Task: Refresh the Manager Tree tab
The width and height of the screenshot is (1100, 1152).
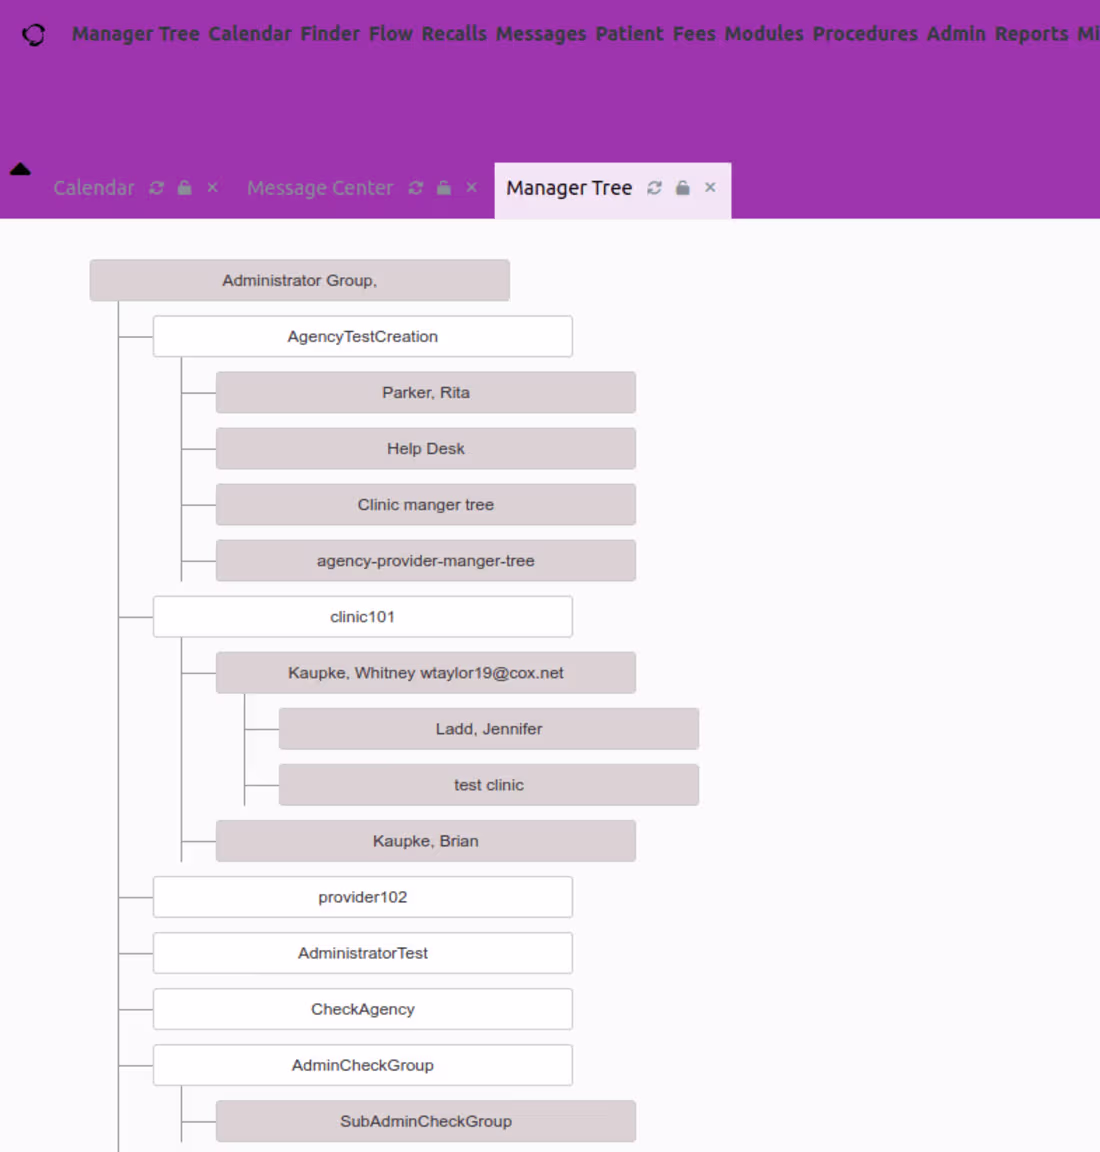Action: pos(654,187)
